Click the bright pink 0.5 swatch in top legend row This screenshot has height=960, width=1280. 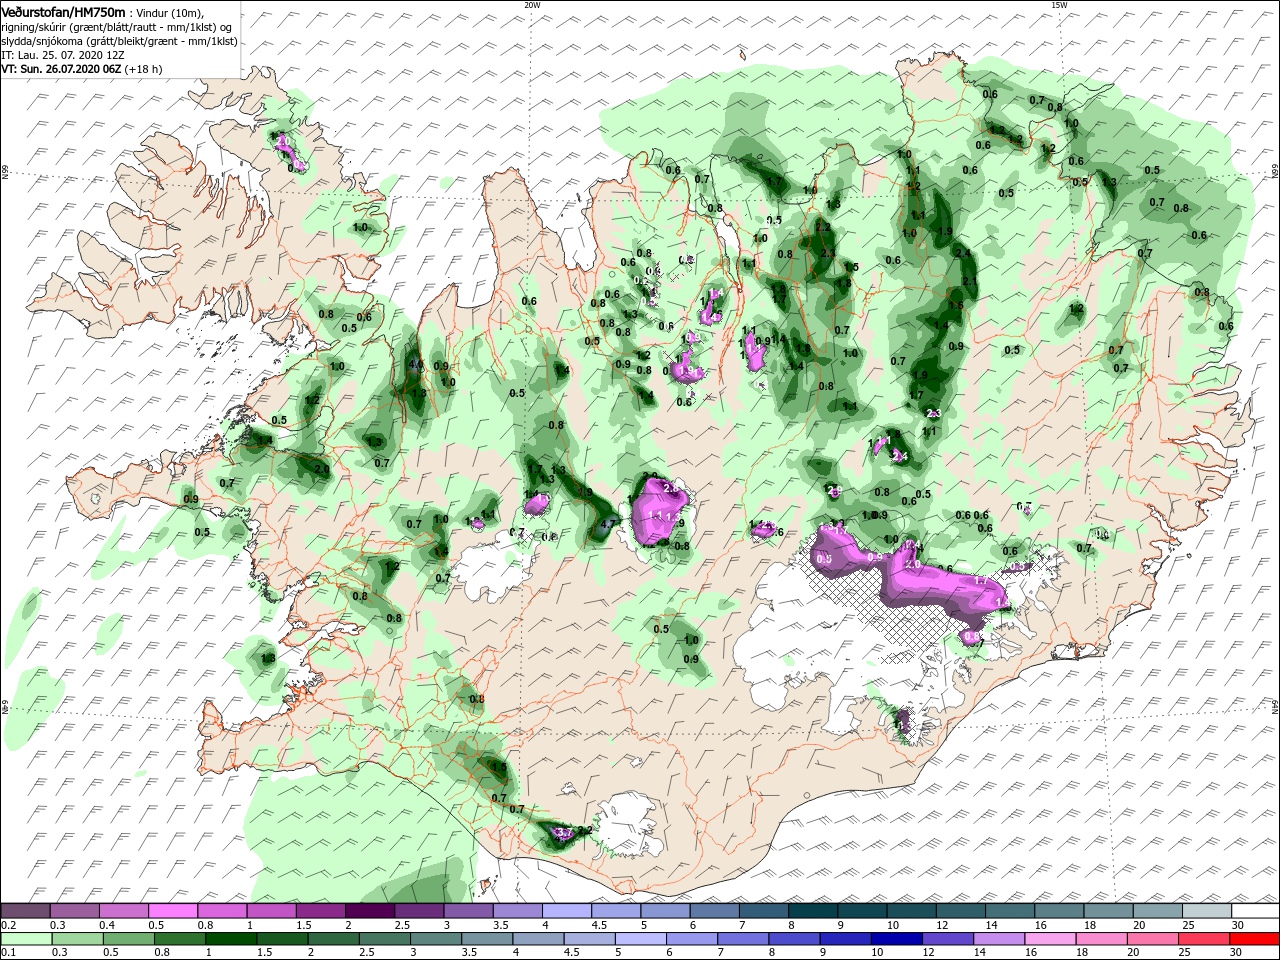click(175, 911)
